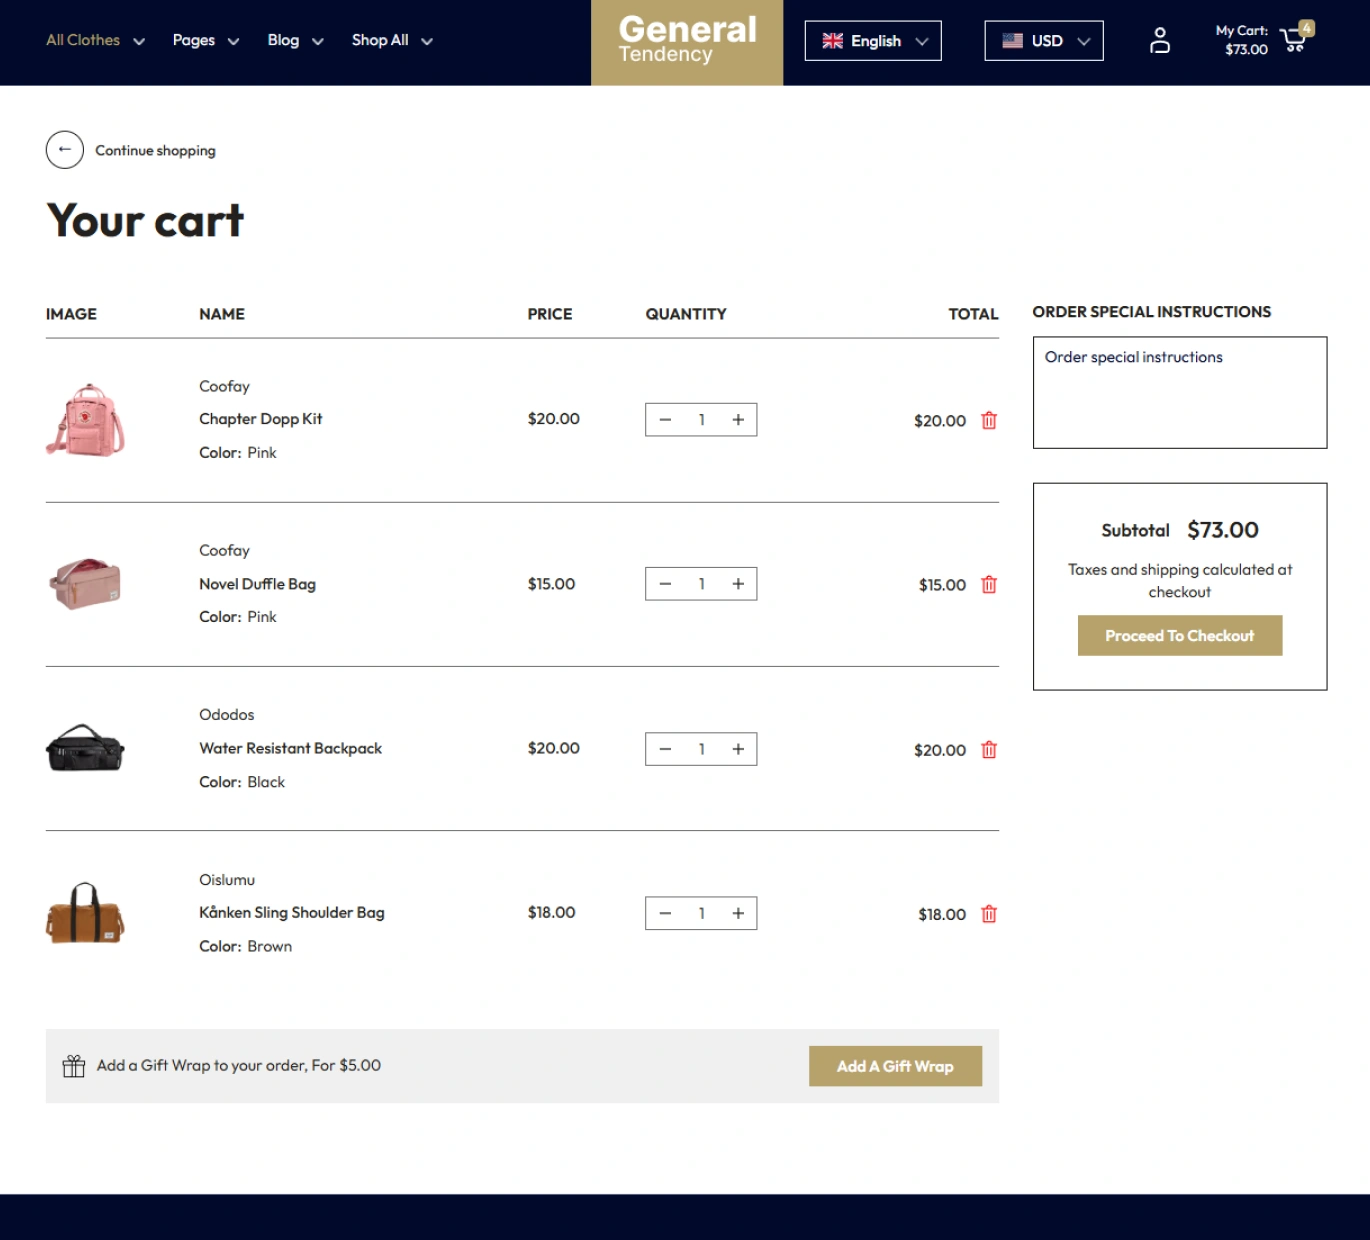
Task: Decrease quantity of Novel Duffle Bag
Action: point(665,584)
